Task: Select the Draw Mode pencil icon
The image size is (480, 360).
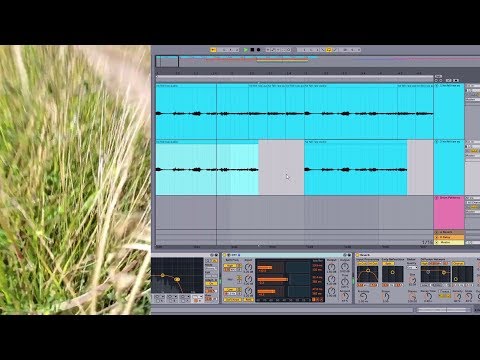Action: [x=323, y=50]
